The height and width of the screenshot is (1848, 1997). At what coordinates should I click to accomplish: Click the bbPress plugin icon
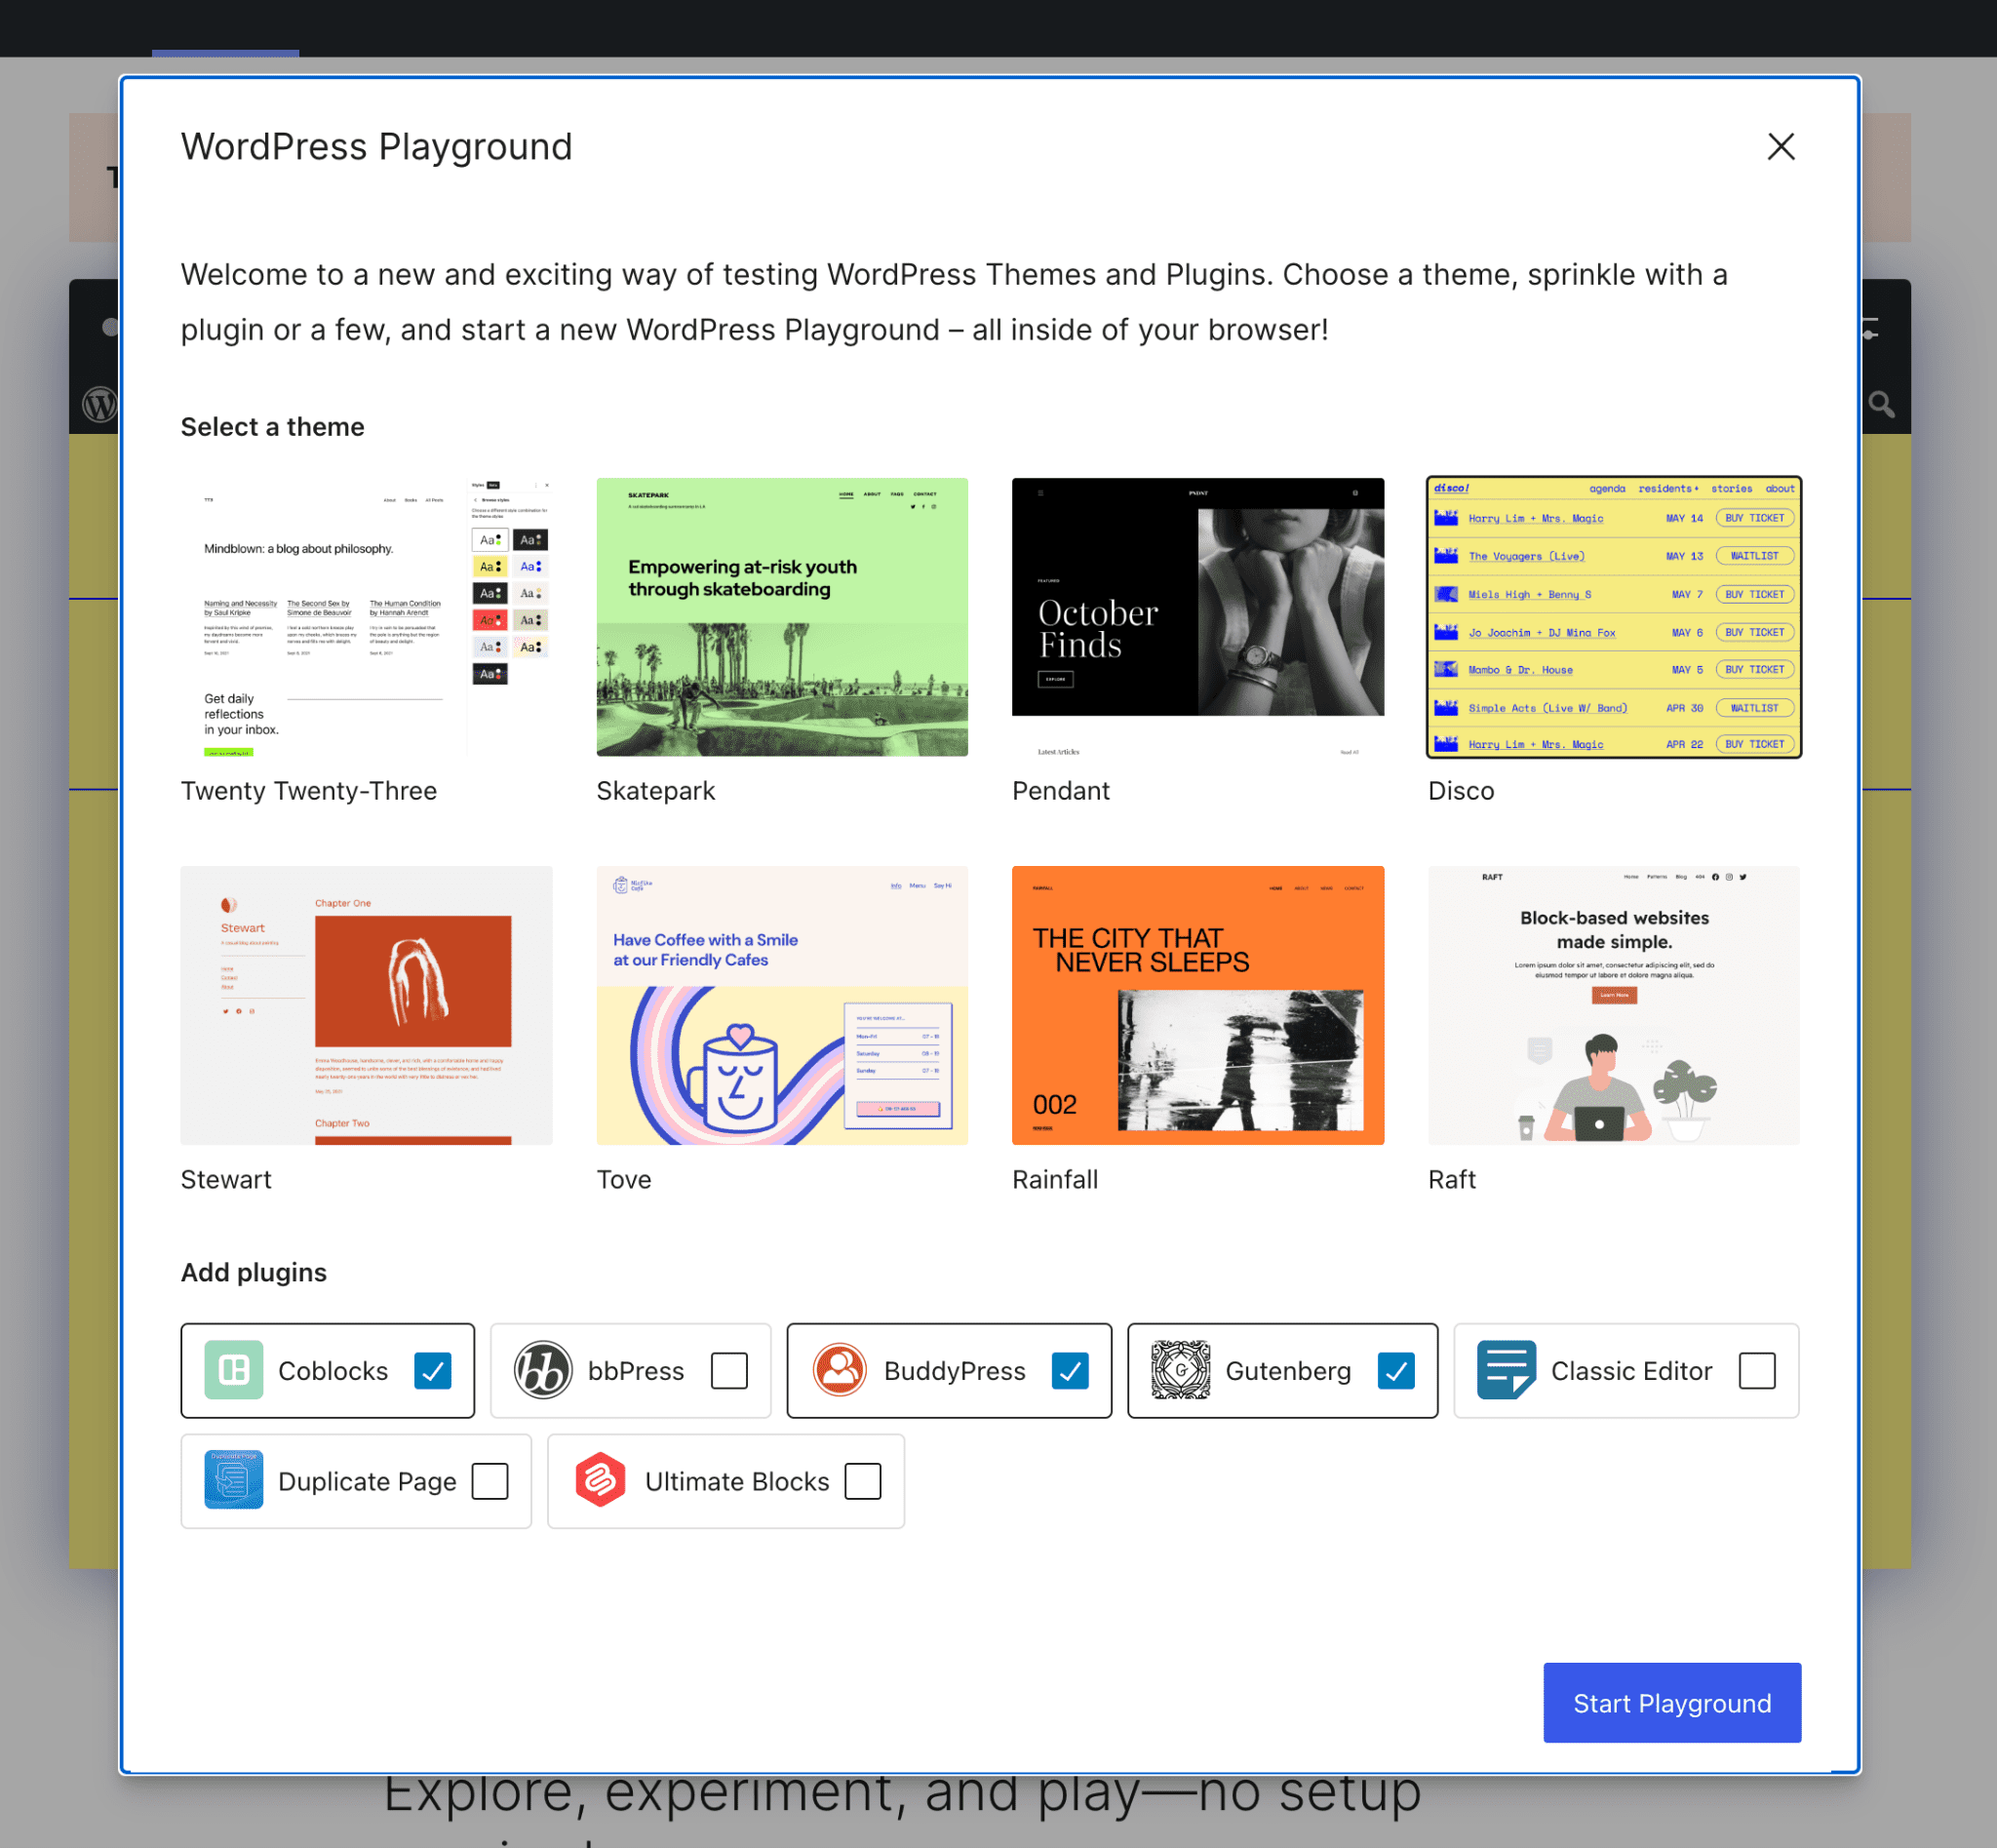click(541, 1369)
